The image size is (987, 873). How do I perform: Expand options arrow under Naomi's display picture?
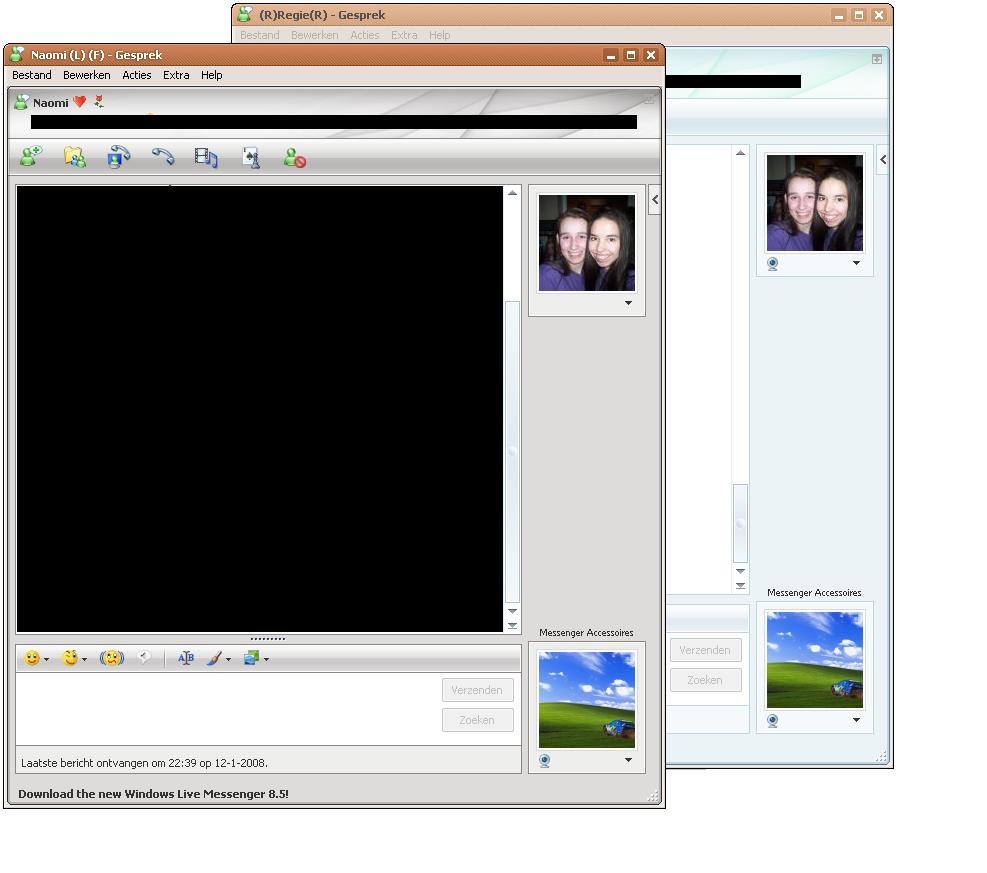point(628,303)
